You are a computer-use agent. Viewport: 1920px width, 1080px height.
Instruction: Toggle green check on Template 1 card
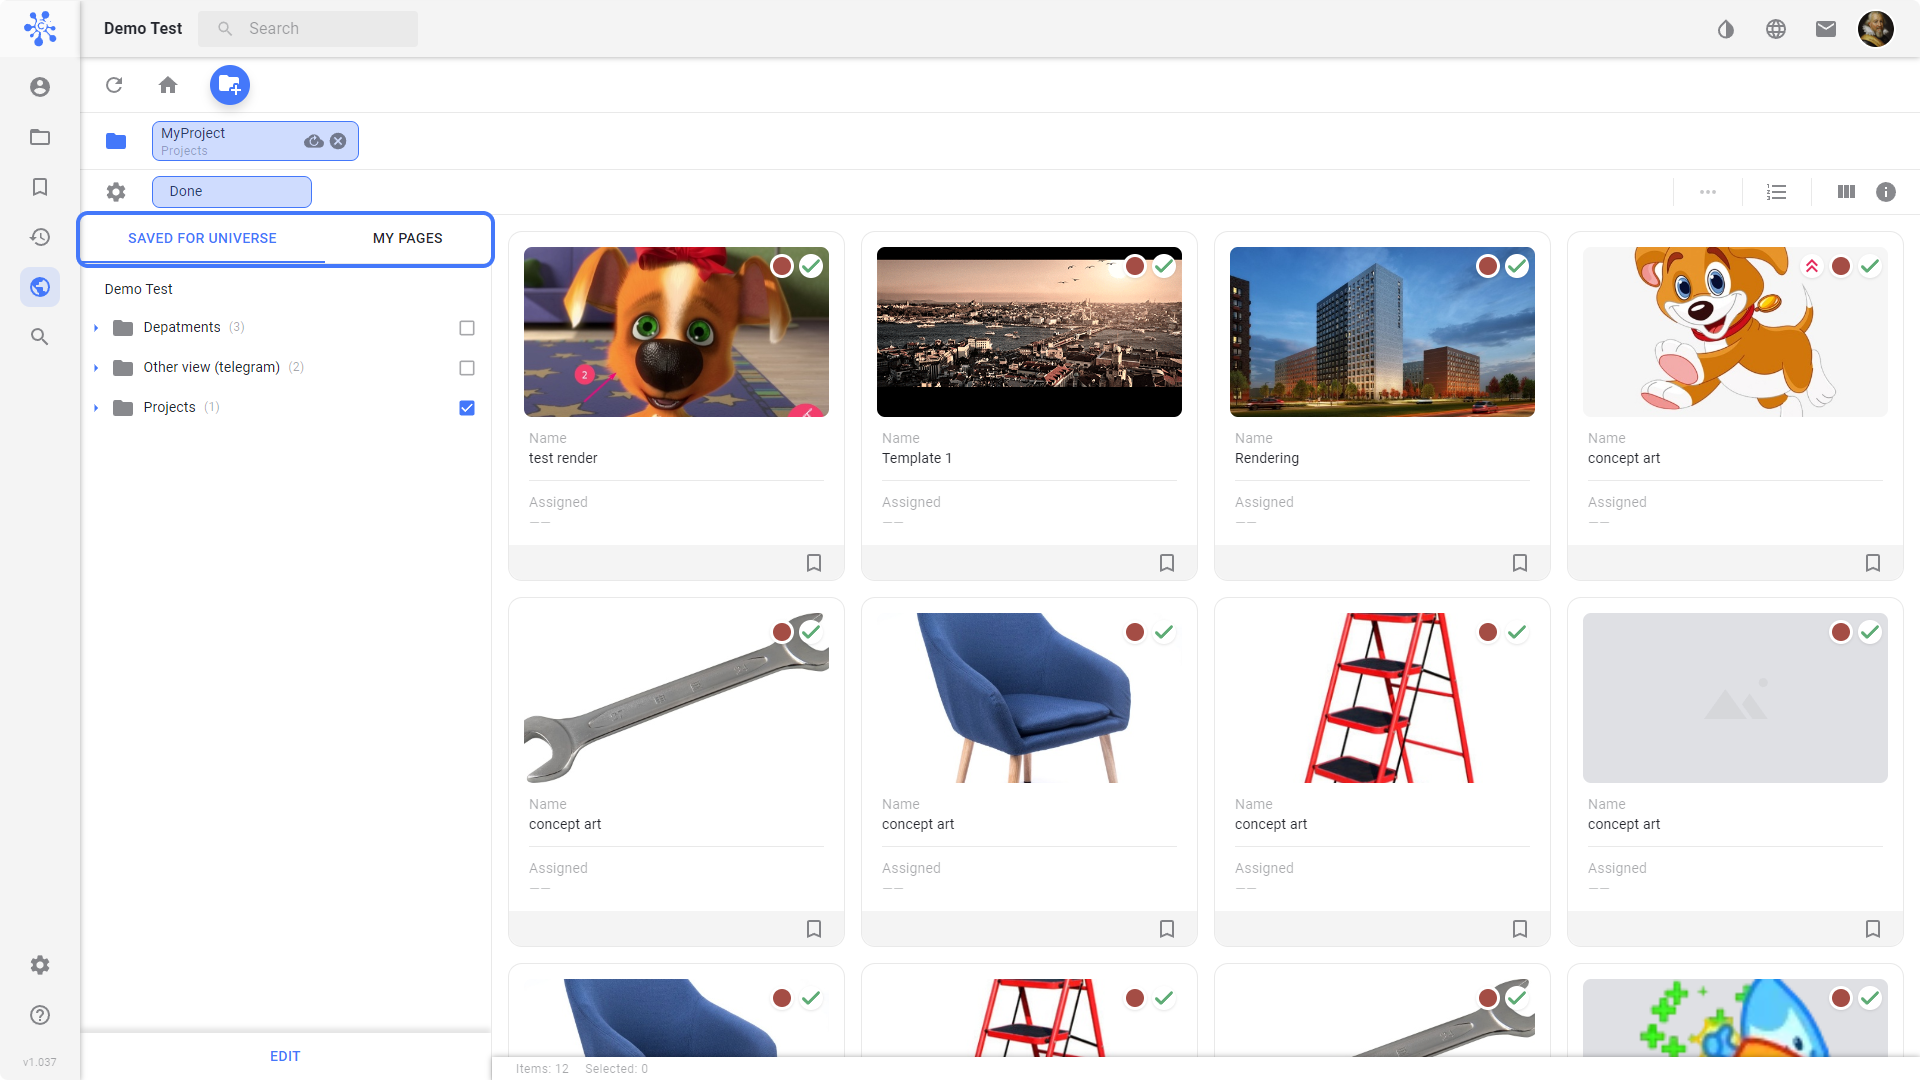coord(1164,266)
